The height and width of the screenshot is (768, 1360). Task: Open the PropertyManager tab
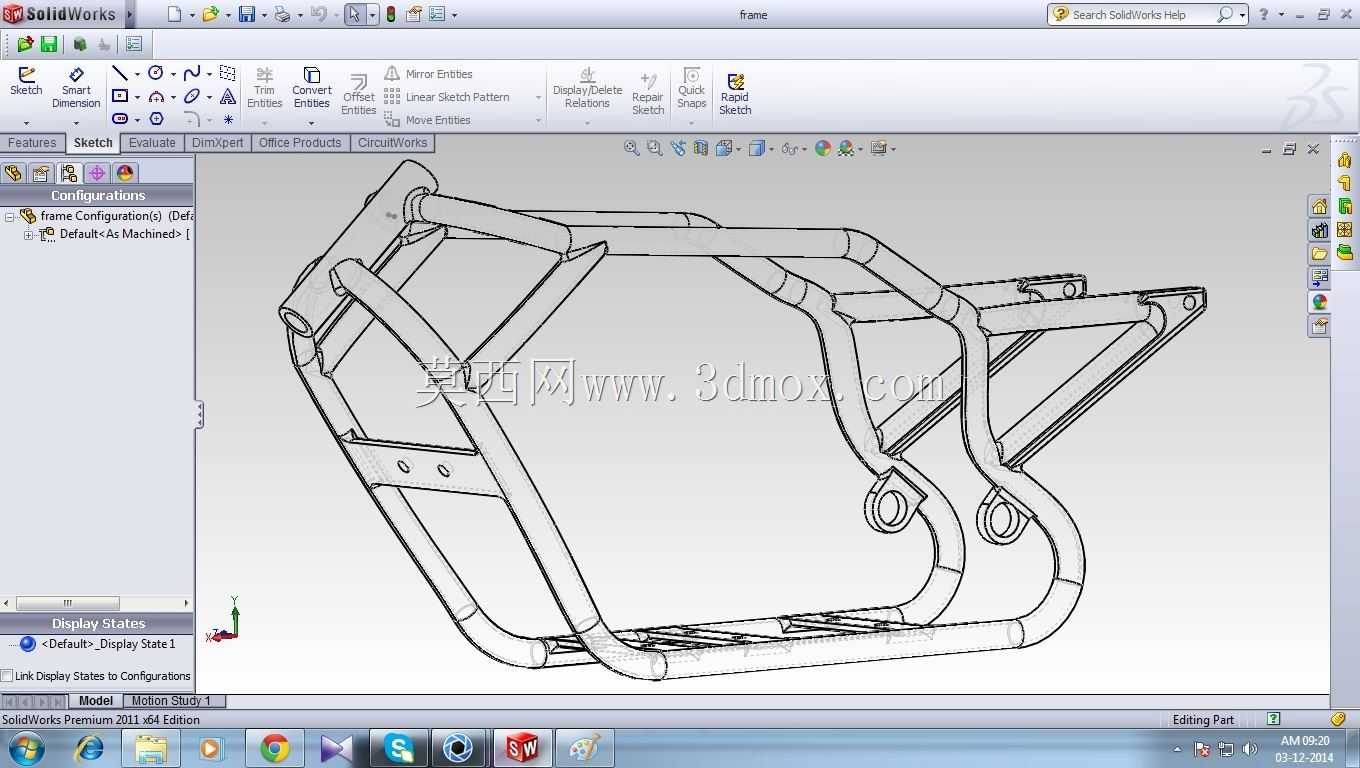(x=41, y=173)
